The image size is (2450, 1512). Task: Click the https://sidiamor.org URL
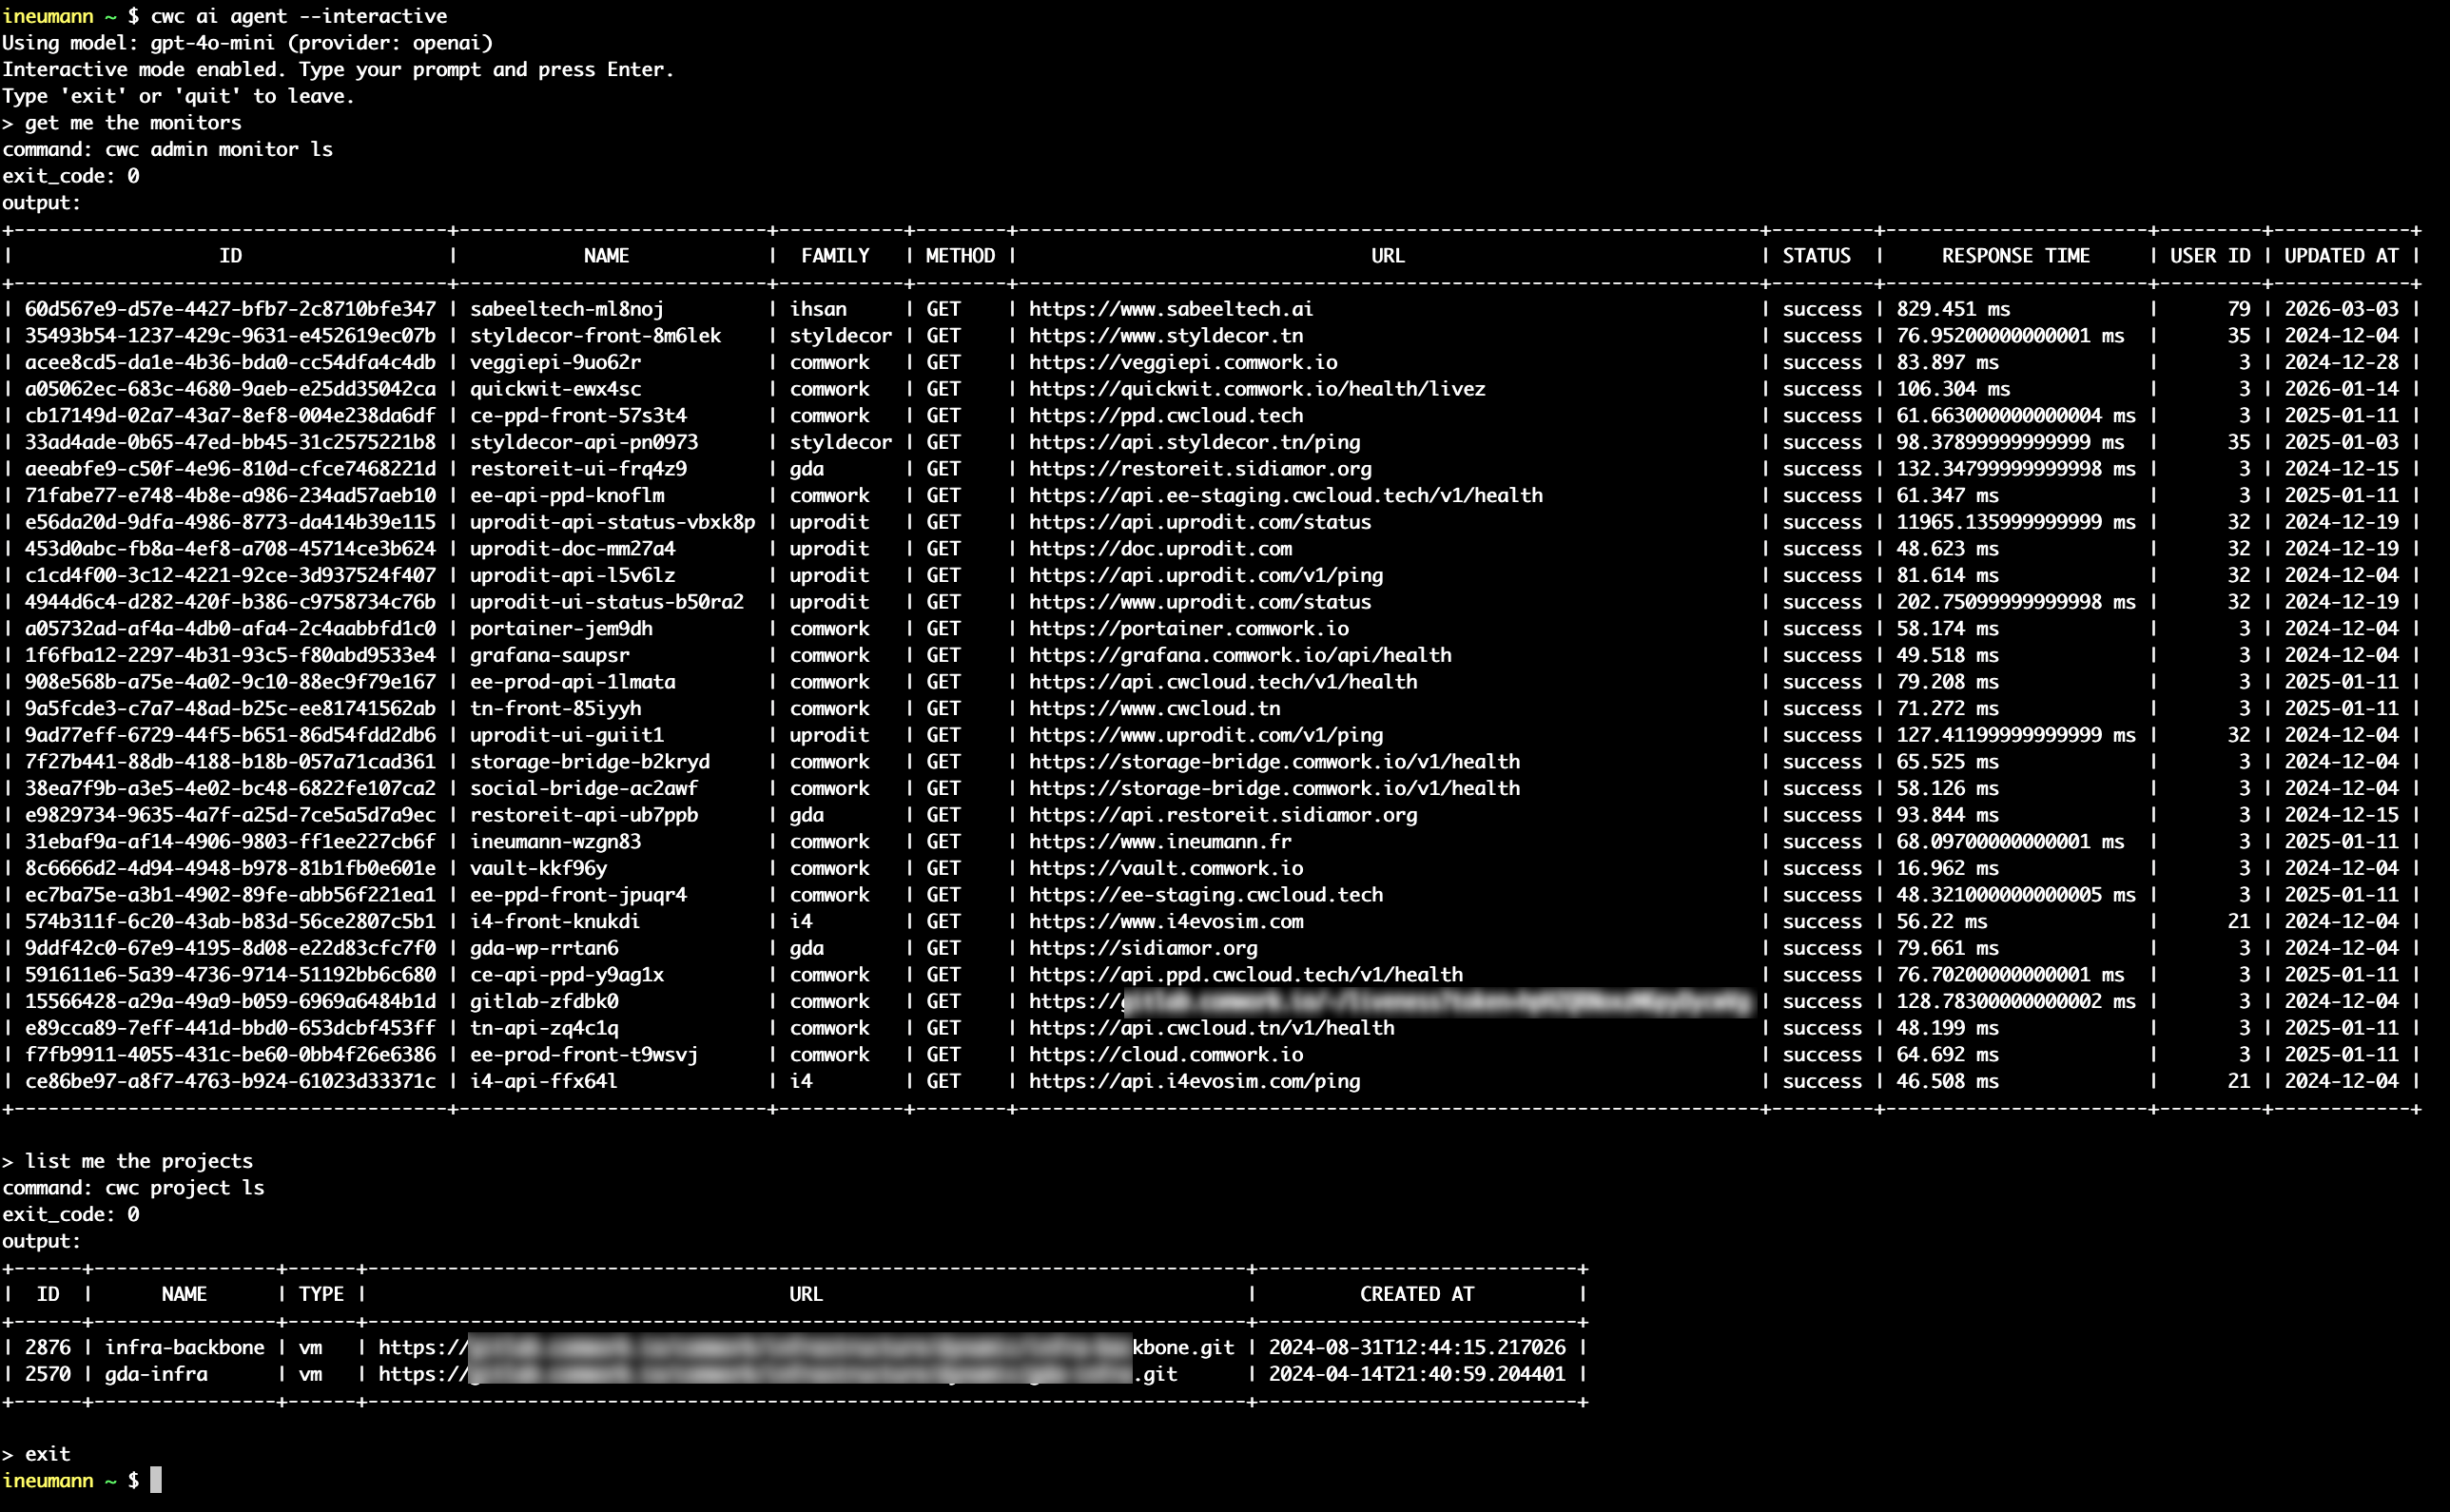pyautogui.click(x=1143, y=948)
